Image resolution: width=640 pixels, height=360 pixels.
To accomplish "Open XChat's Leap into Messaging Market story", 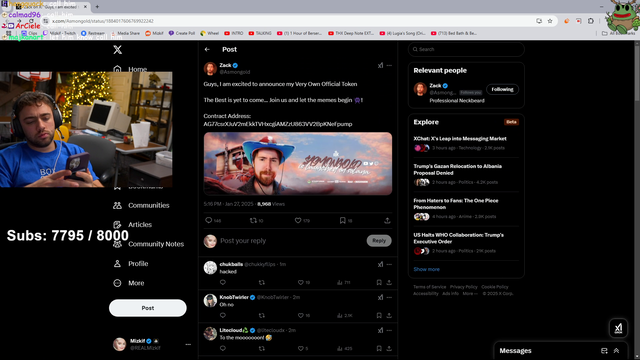I will pyautogui.click(x=460, y=139).
